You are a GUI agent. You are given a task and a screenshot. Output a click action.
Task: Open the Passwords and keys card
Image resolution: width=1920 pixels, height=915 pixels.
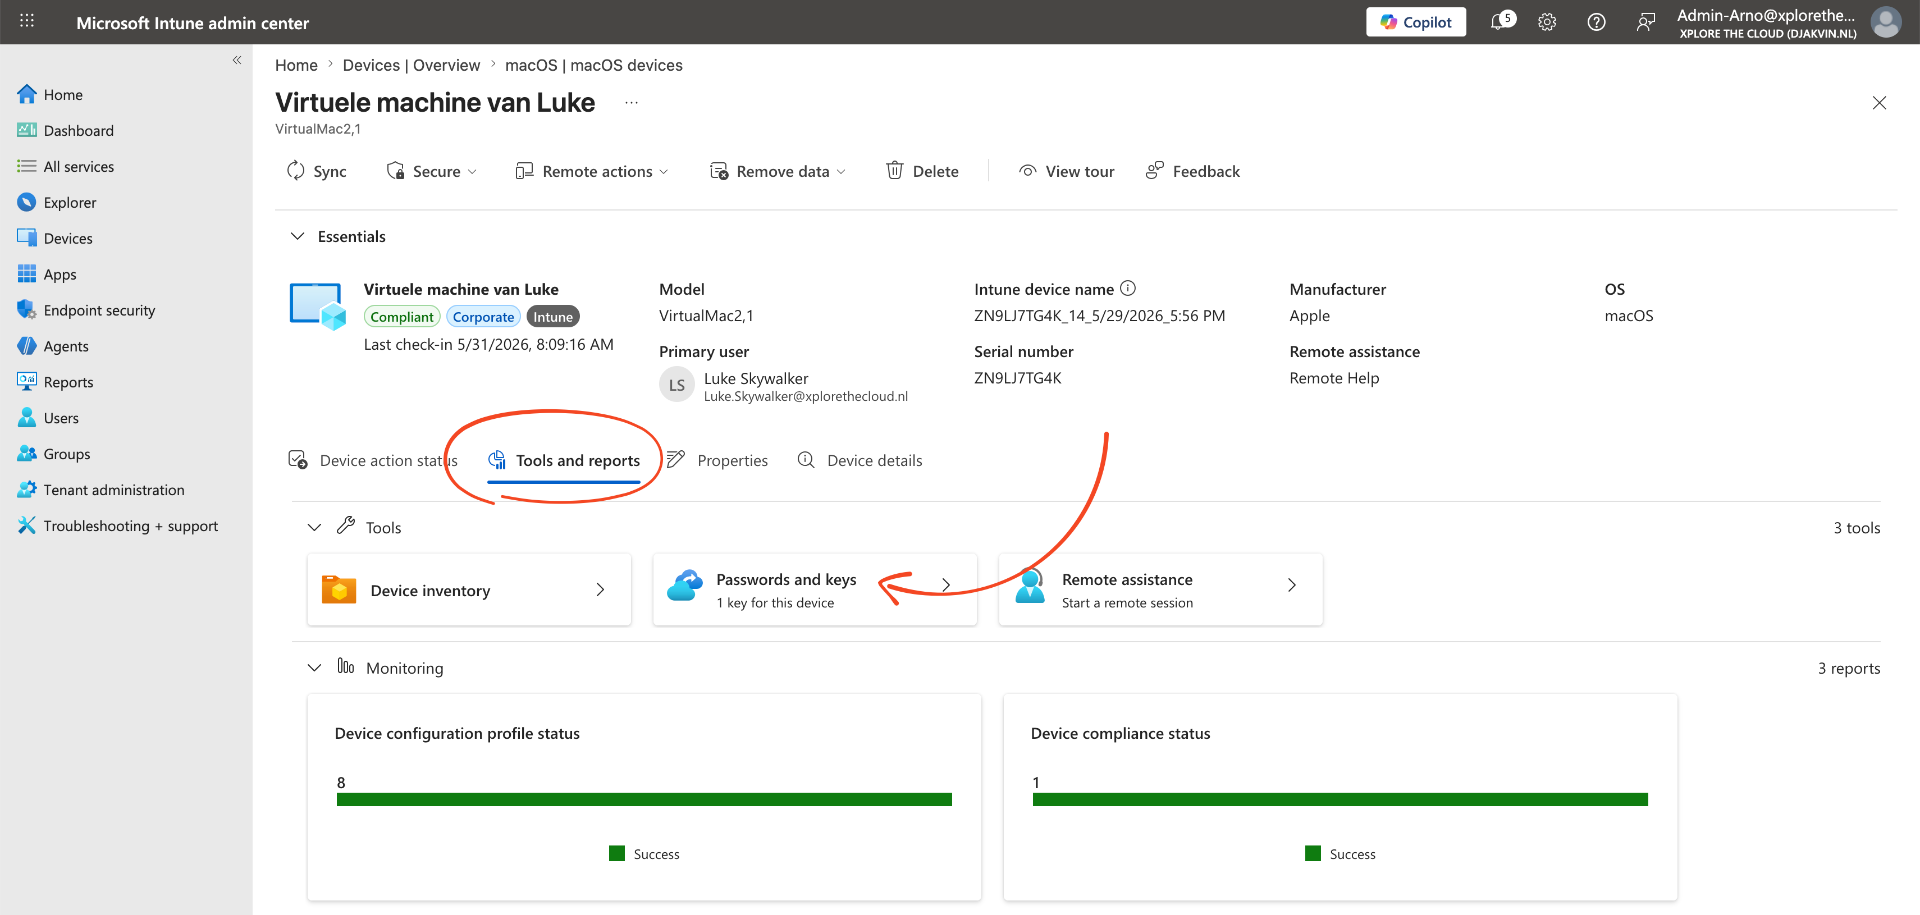pos(815,590)
